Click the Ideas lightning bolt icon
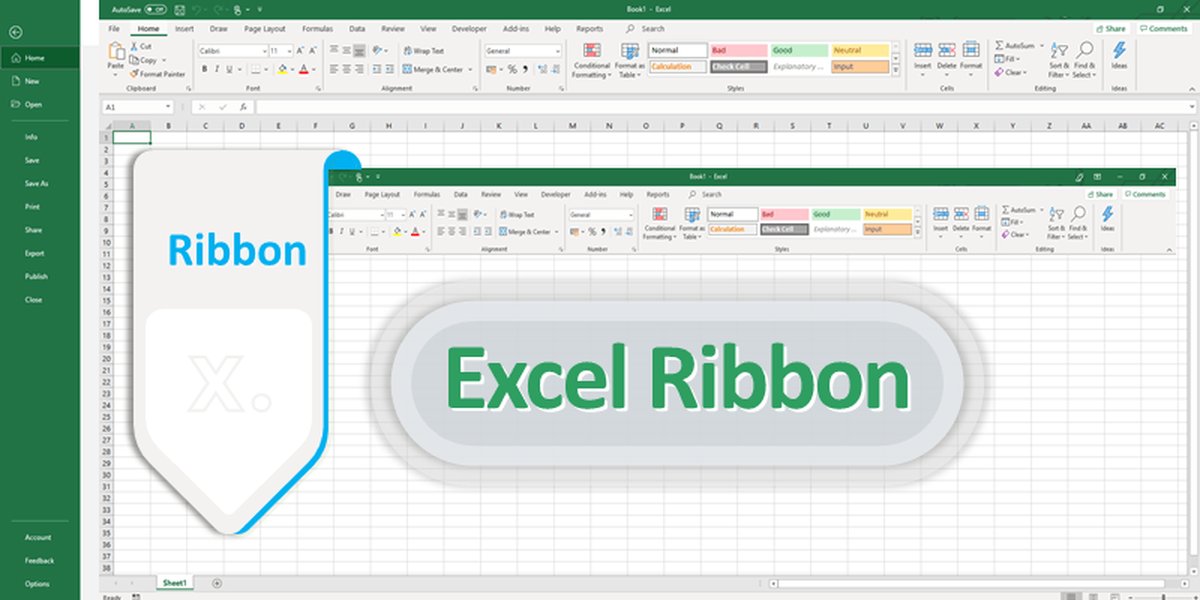The image size is (1200, 600). click(1120, 51)
